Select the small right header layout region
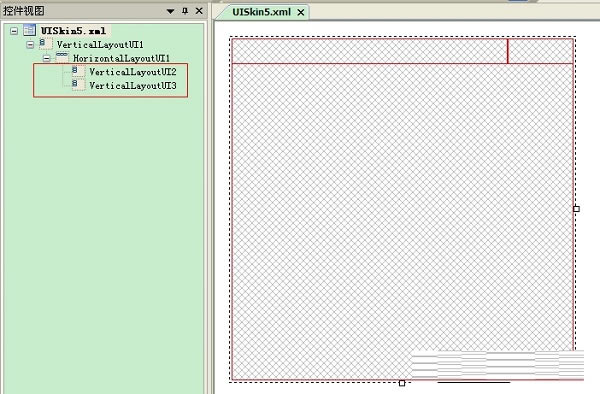This screenshot has width=600, height=394. [x=540, y=51]
